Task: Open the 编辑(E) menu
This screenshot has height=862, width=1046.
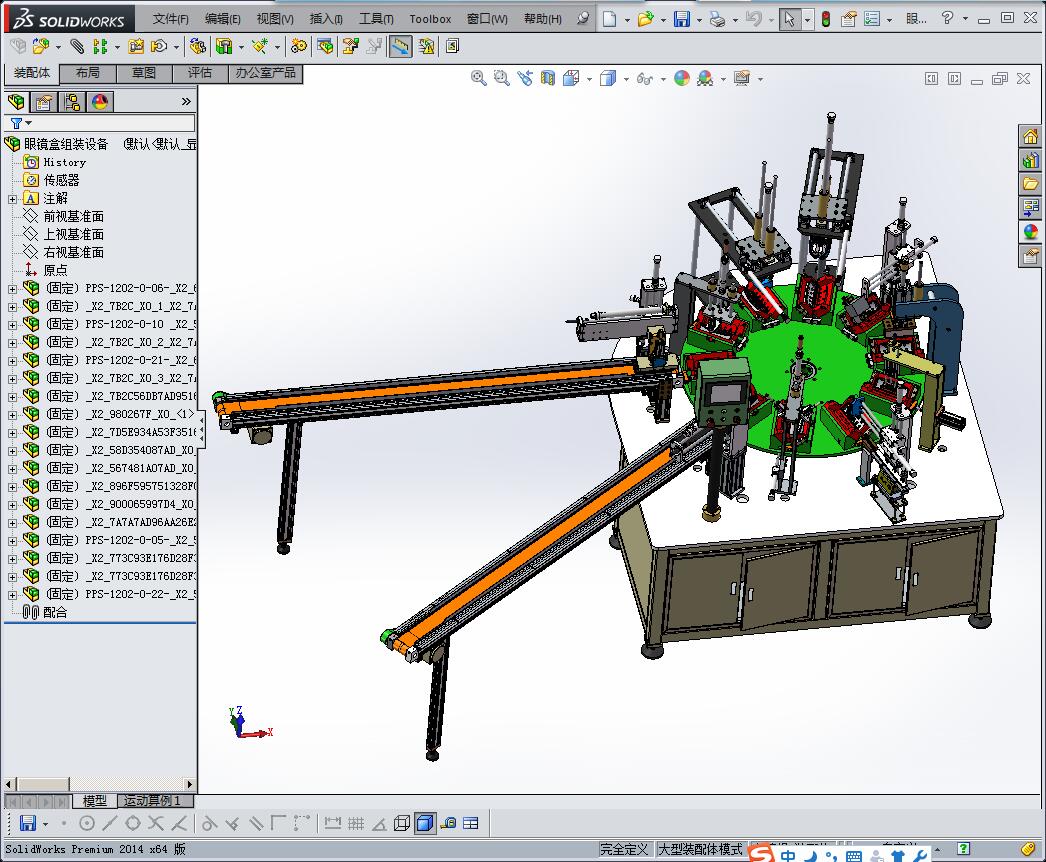Action: (222, 19)
